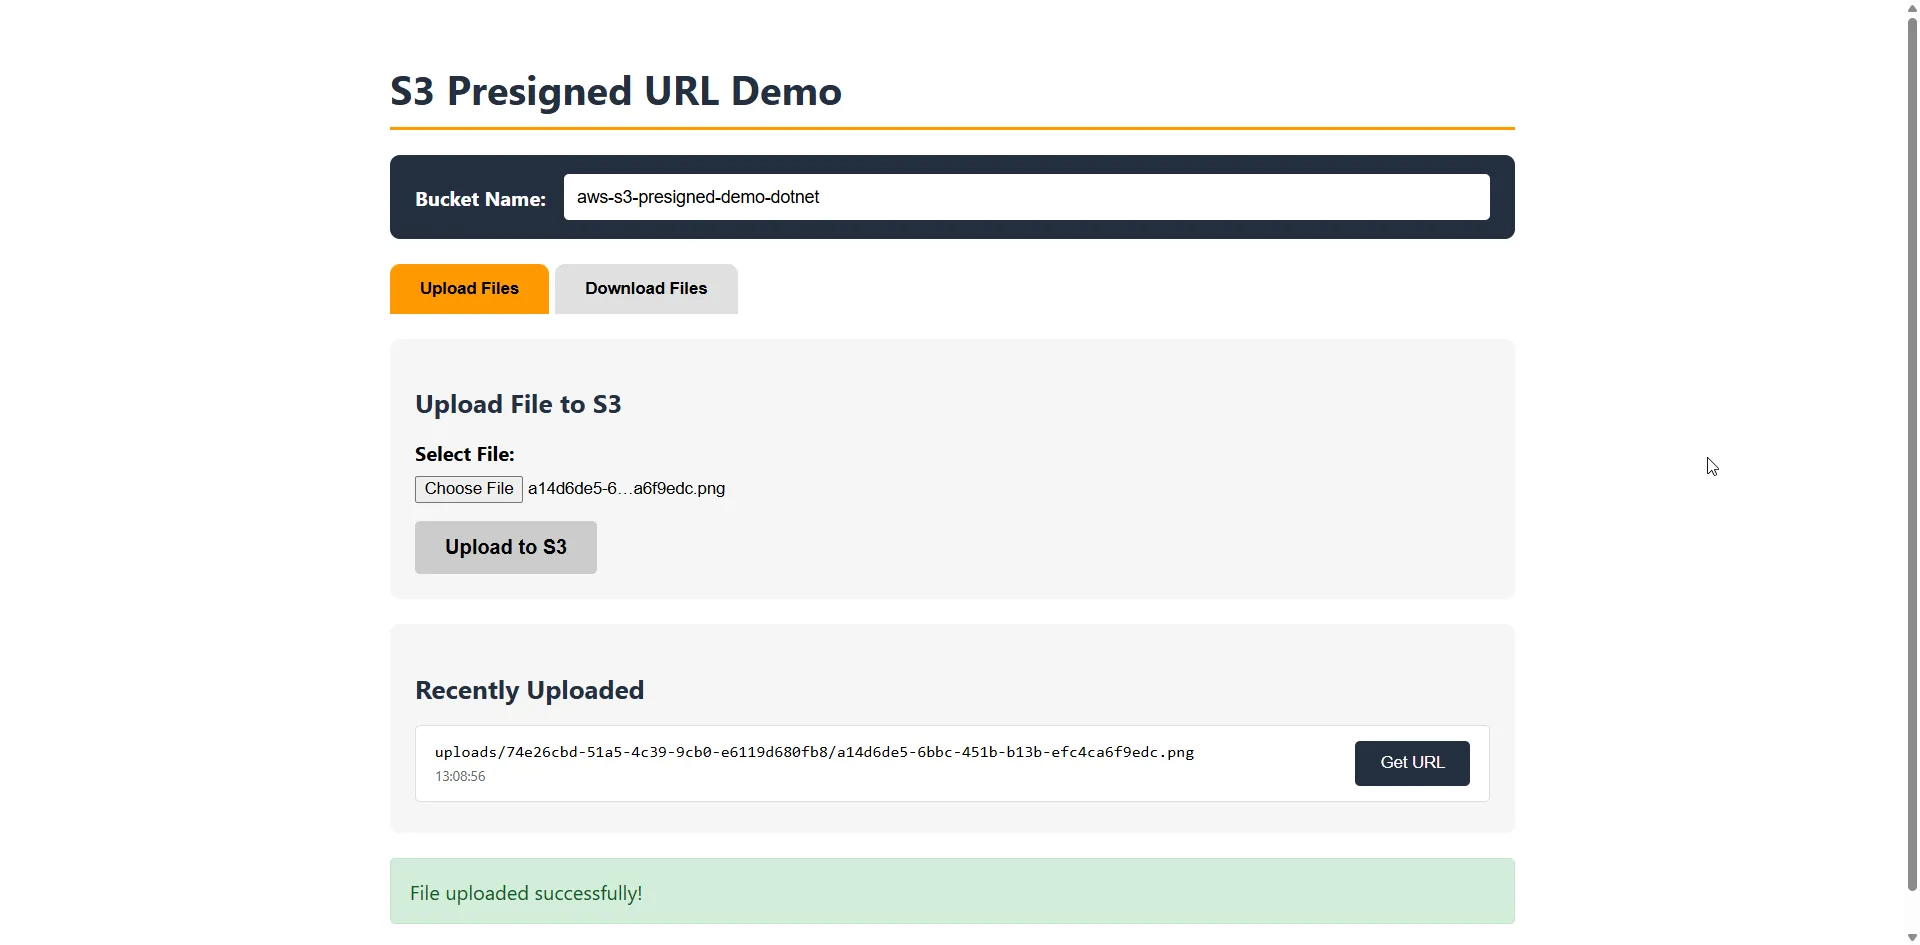Viewport: 1920px width, 945px height.
Task: Click the File uploaded successfully banner
Action: [x=952, y=890]
